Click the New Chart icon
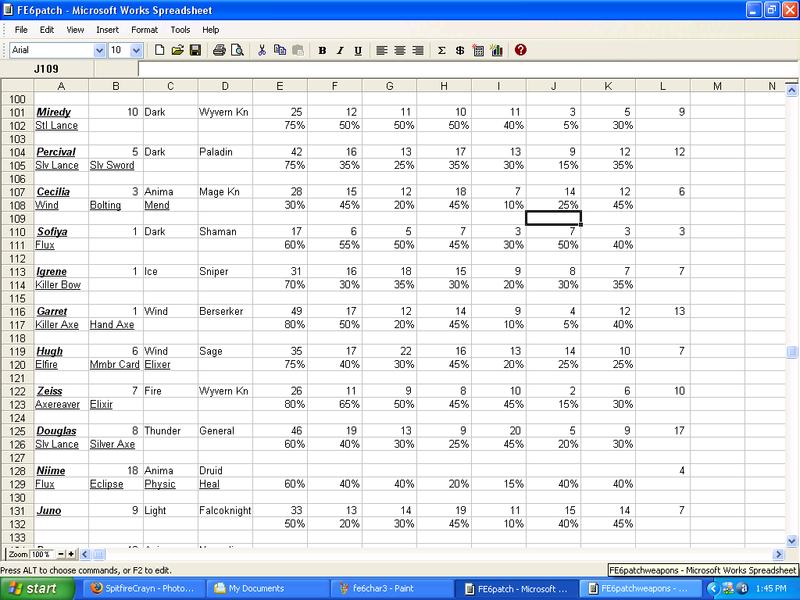Viewport: 800px width, 600px height. [x=496, y=50]
